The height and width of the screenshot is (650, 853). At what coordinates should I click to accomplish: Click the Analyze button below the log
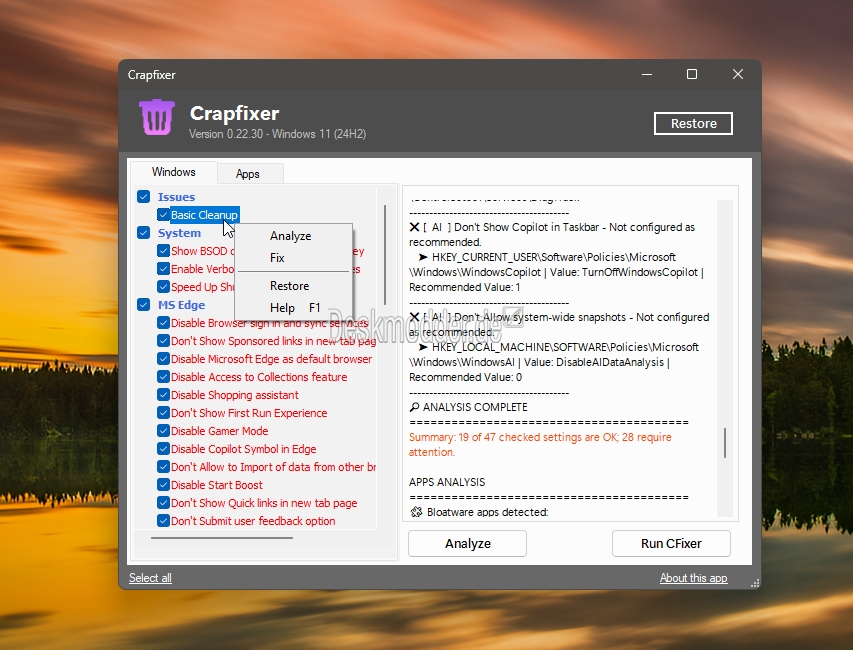467,543
